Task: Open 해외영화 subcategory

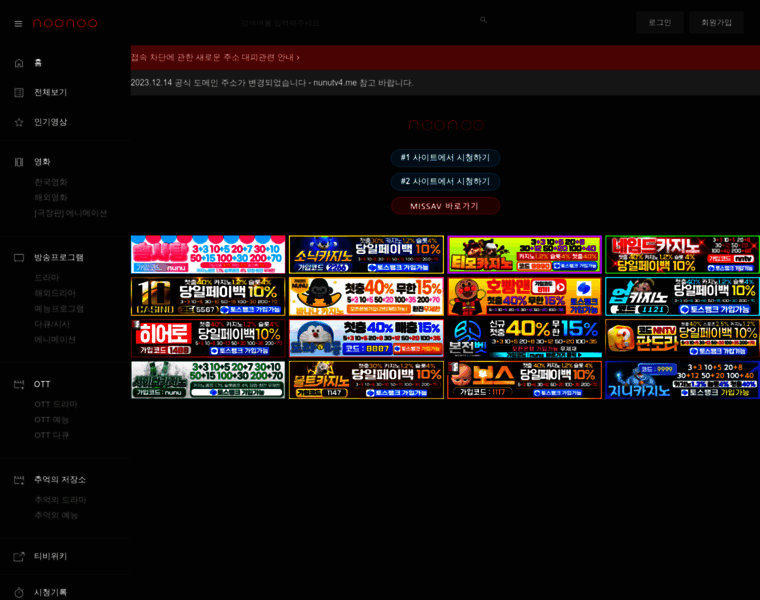Action: (x=51, y=198)
